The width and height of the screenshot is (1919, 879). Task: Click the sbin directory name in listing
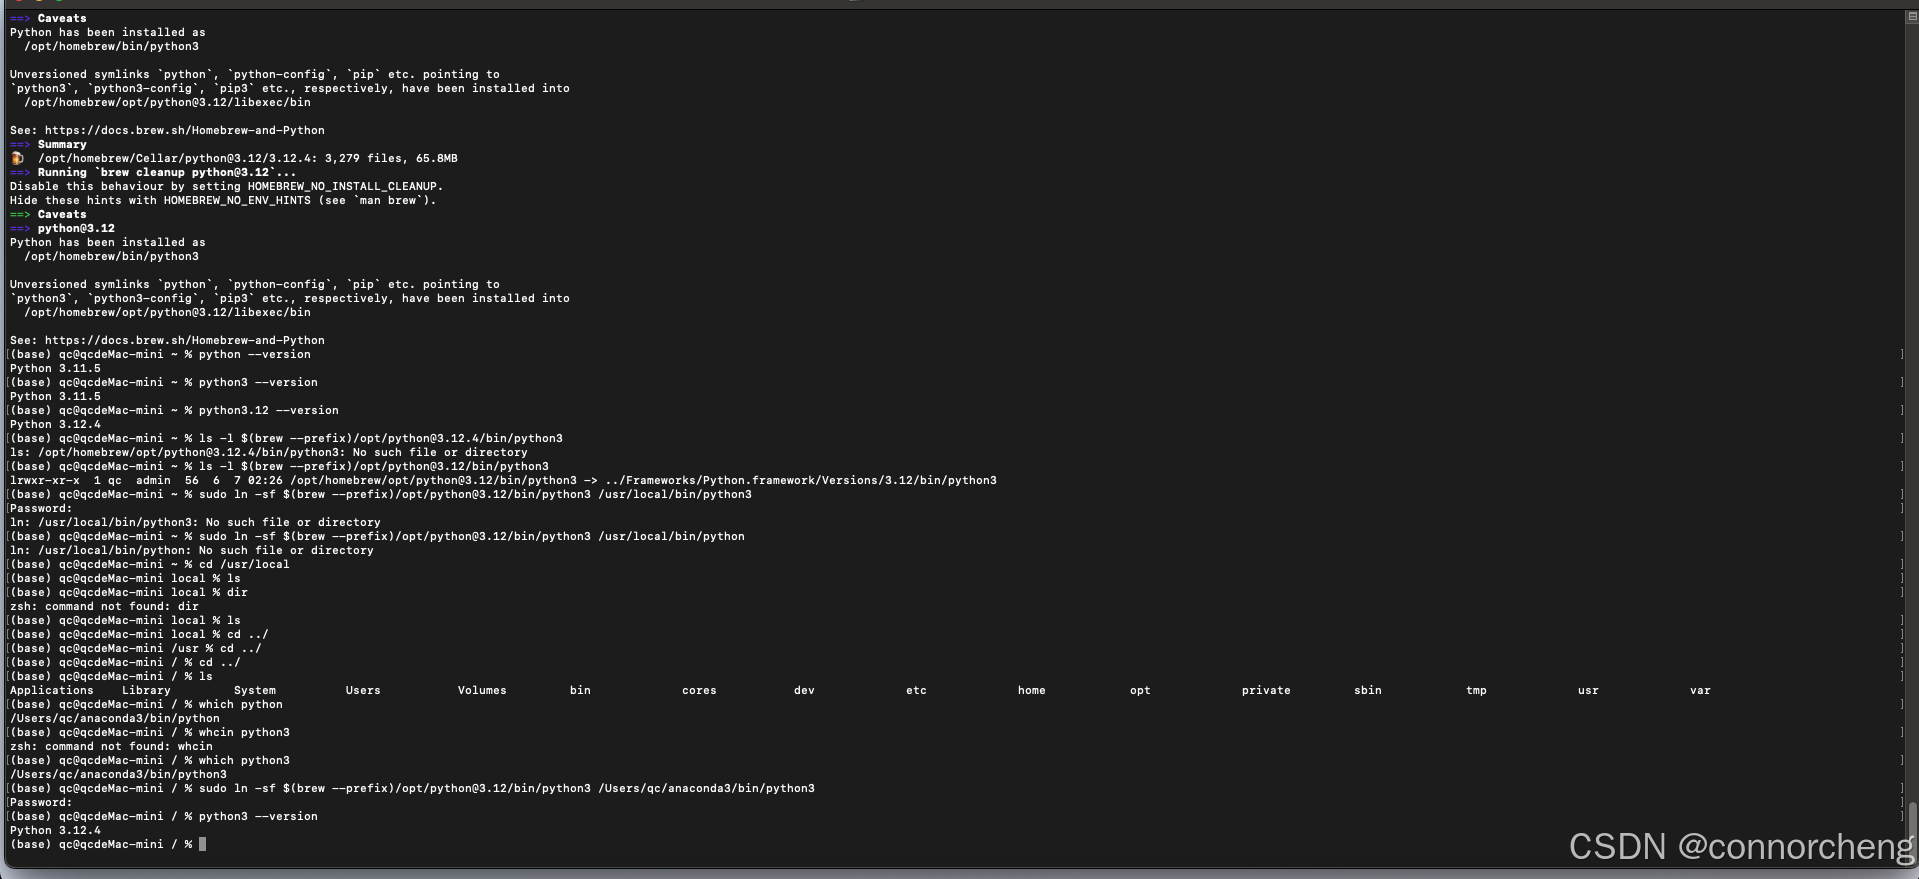click(x=1367, y=691)
